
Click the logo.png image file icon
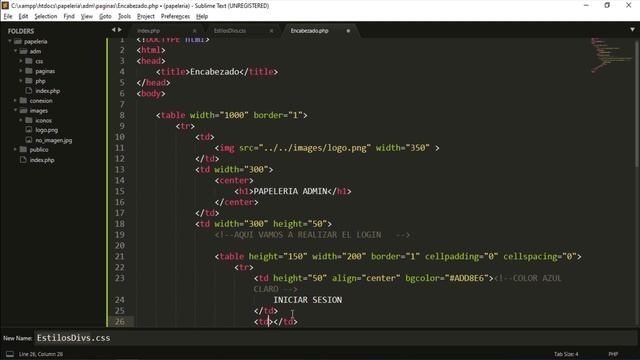click(29, 130)
